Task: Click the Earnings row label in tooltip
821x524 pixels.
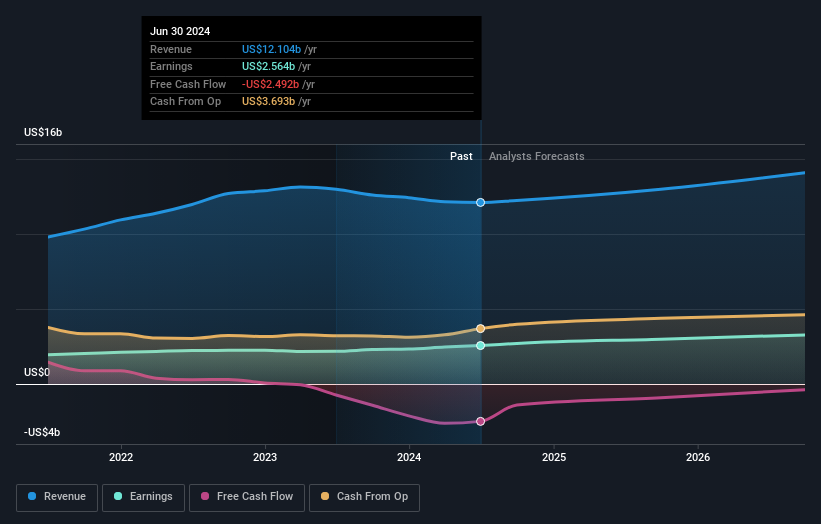Action: 171,66
